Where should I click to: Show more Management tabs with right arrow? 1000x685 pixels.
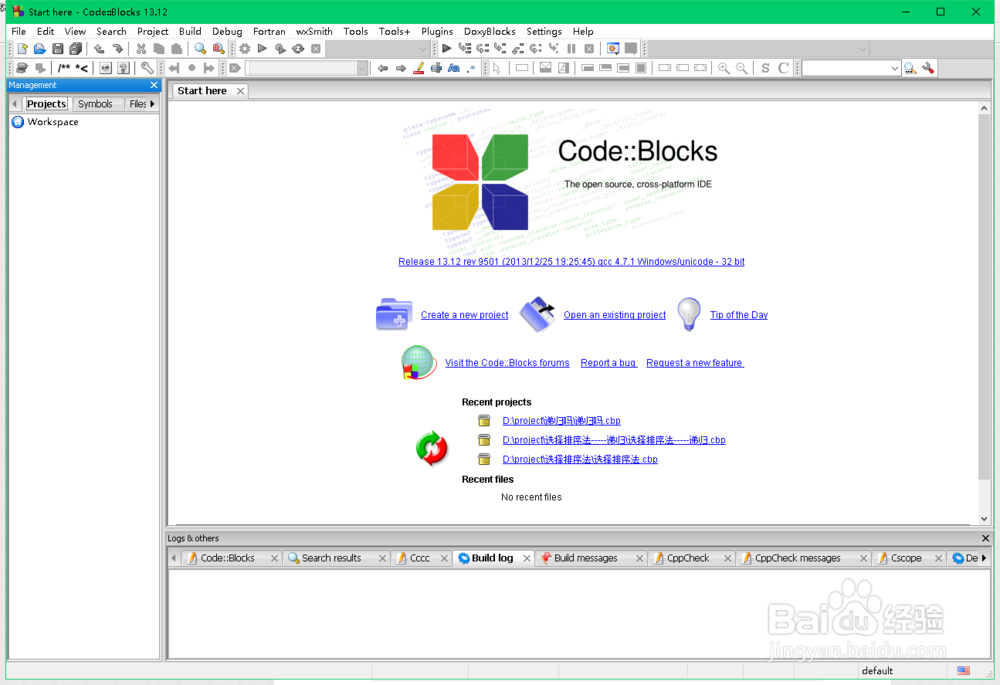[152, 103]
